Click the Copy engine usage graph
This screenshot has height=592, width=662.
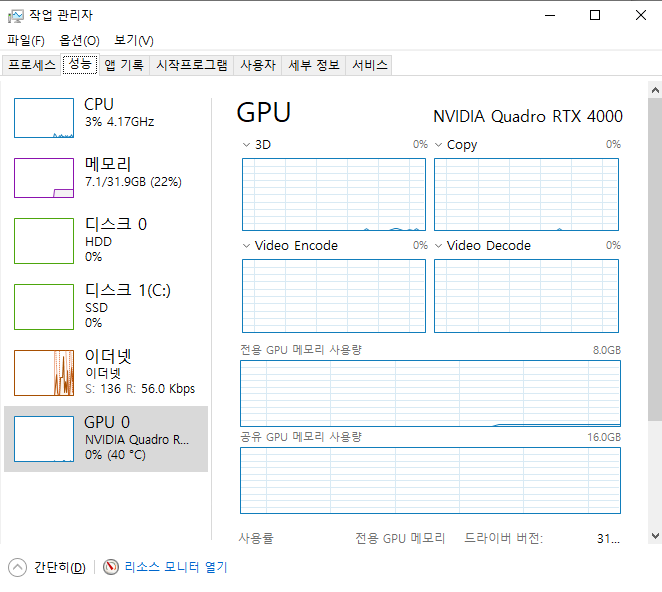pyautogui.click(x=526, y=195)
